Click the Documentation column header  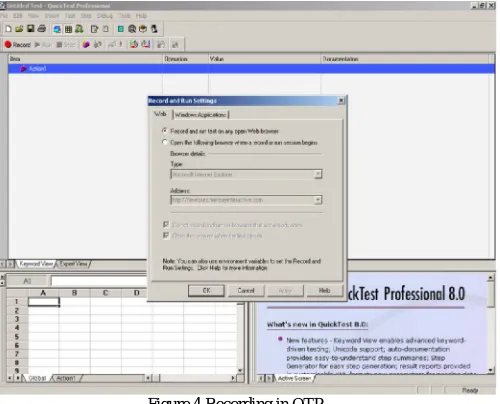click(405, 59)
